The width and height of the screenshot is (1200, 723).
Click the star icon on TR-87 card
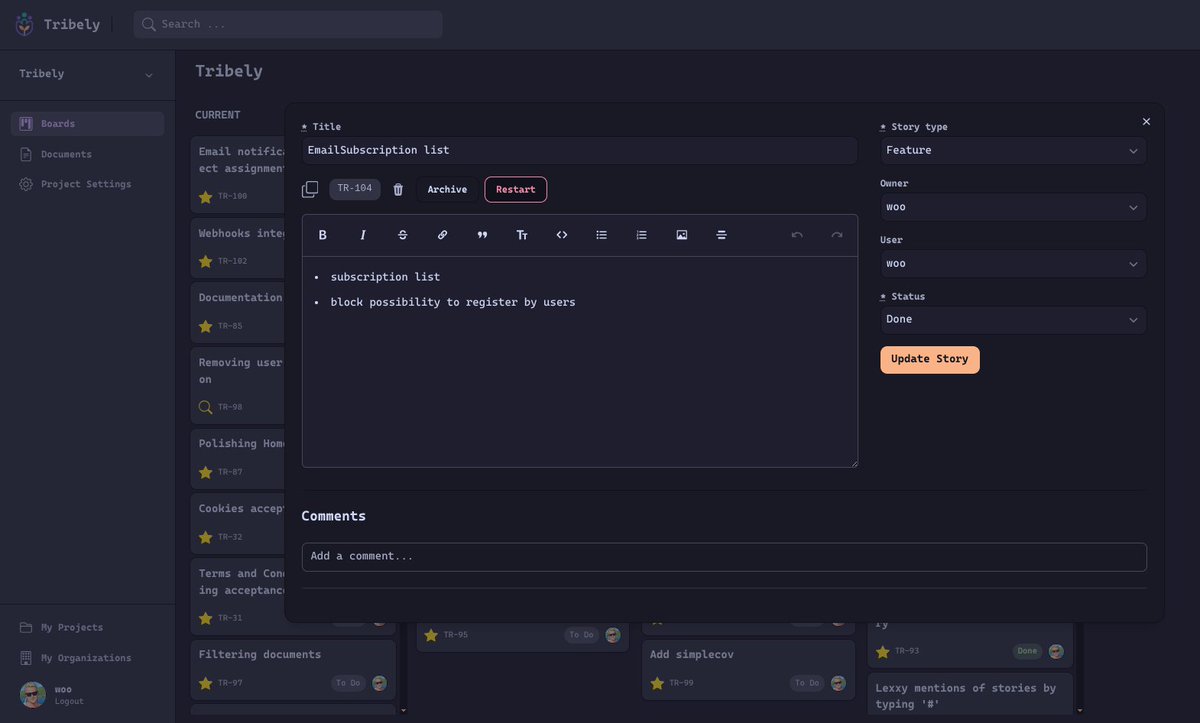click(205, 472)
